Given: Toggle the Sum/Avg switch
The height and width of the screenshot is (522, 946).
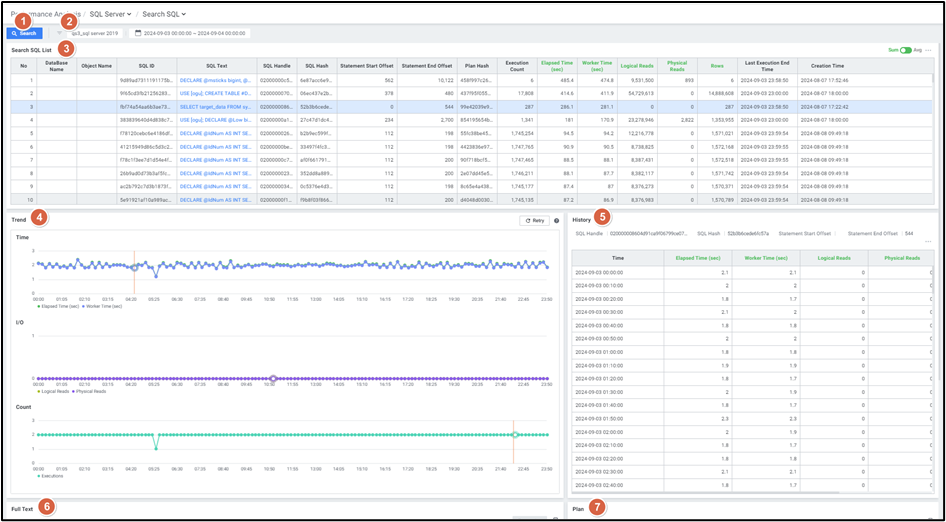Looking at the screenshot, I should point(906,49).
